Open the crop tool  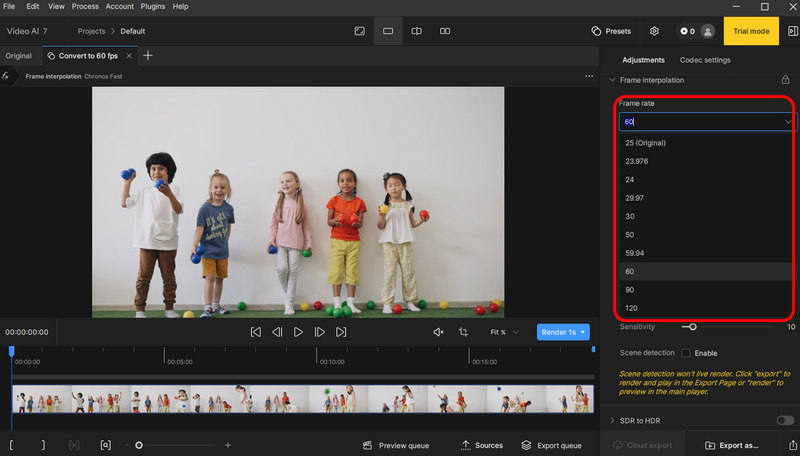coord(463,332)
